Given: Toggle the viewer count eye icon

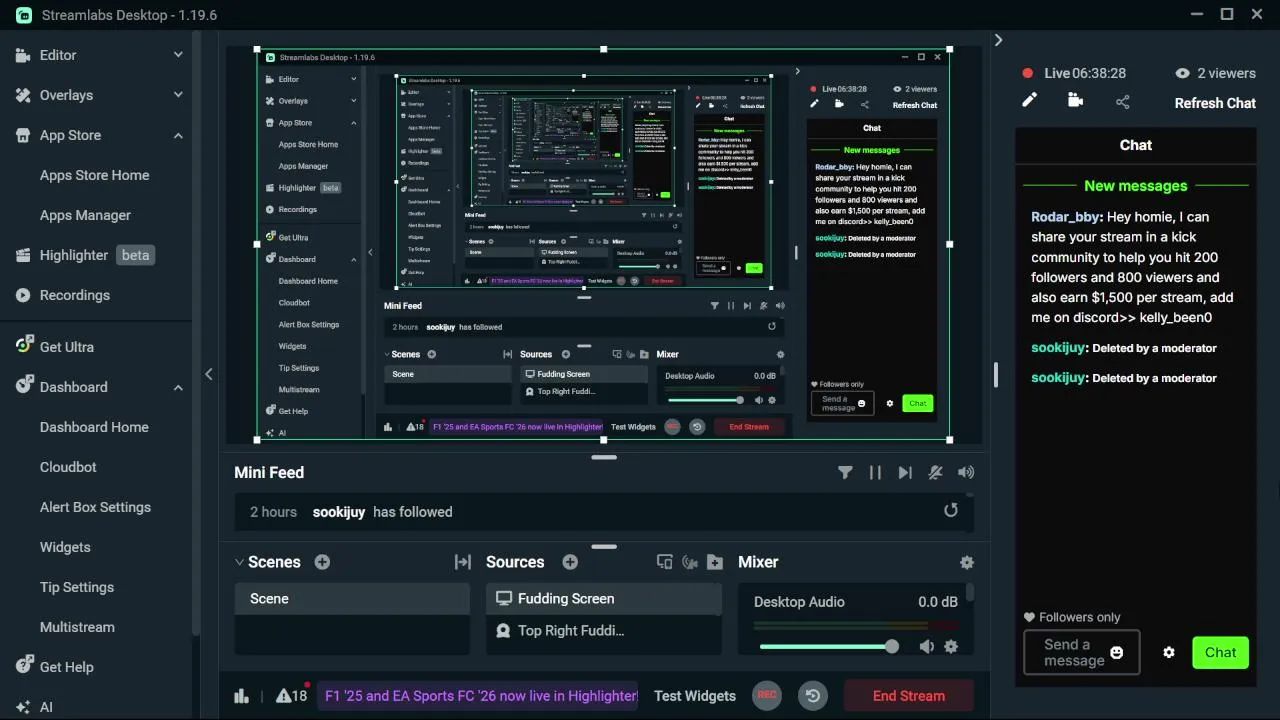Looking at the screenshot, I should [1183, 73].
